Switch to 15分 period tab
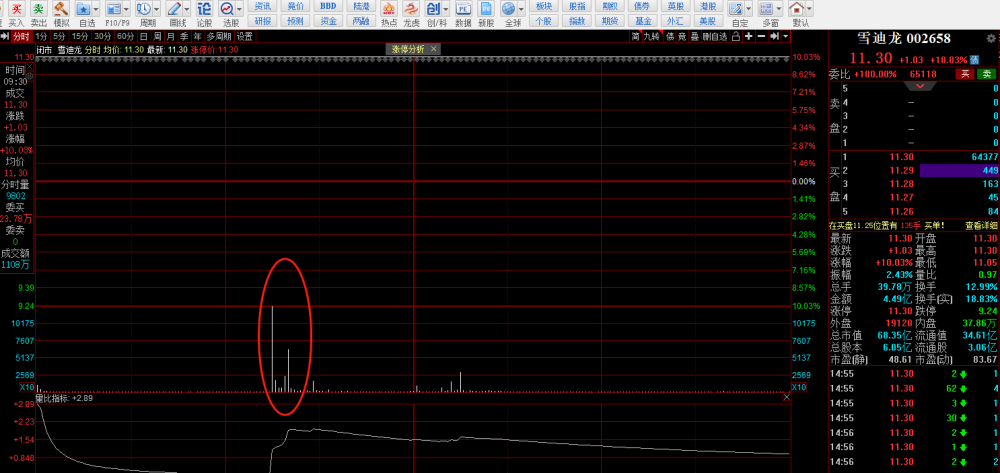This screenshot has height=473, width=1000. tap(80, 36)
